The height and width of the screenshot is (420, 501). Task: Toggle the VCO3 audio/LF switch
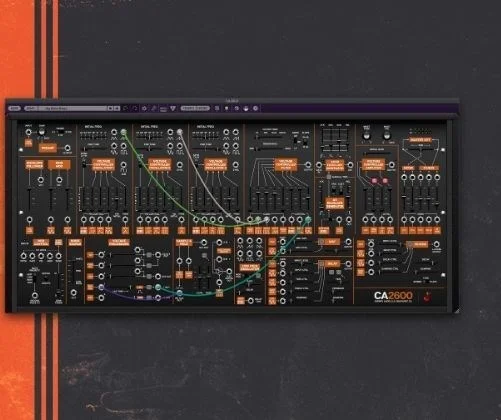point(196,164)
